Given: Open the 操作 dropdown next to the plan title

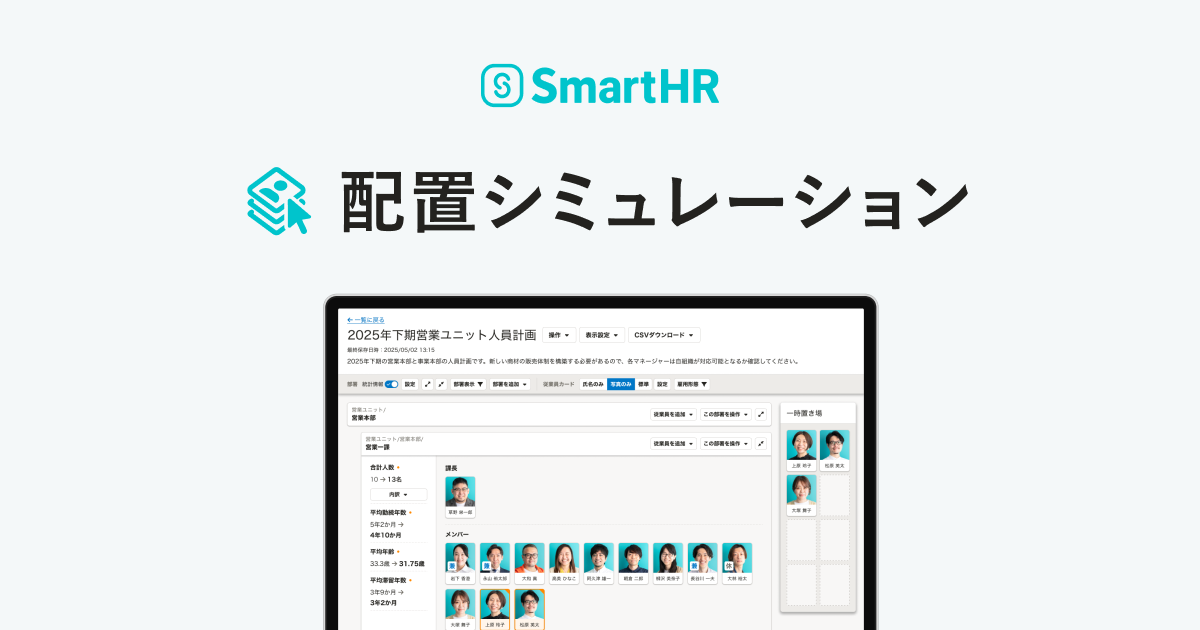Looking at the screenshot, I should click(x=559, y=335).
